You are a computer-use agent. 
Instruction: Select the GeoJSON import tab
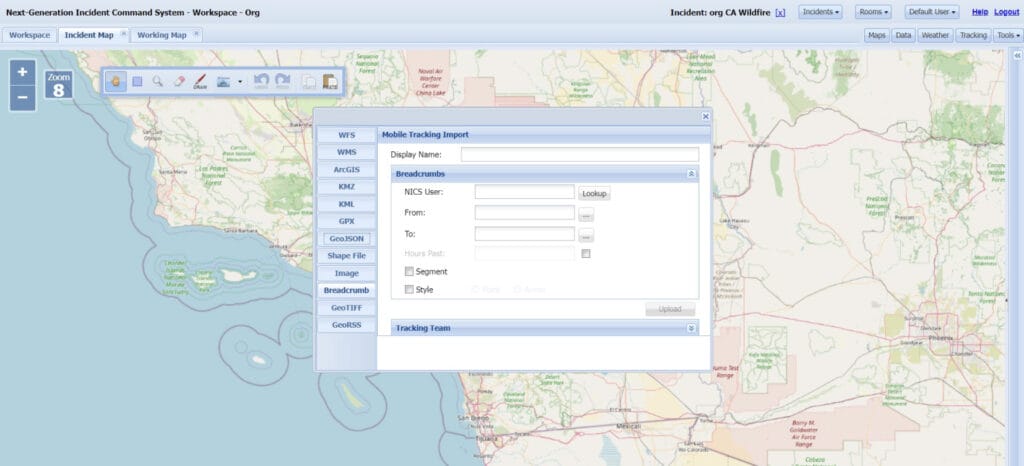coord(346,239)
